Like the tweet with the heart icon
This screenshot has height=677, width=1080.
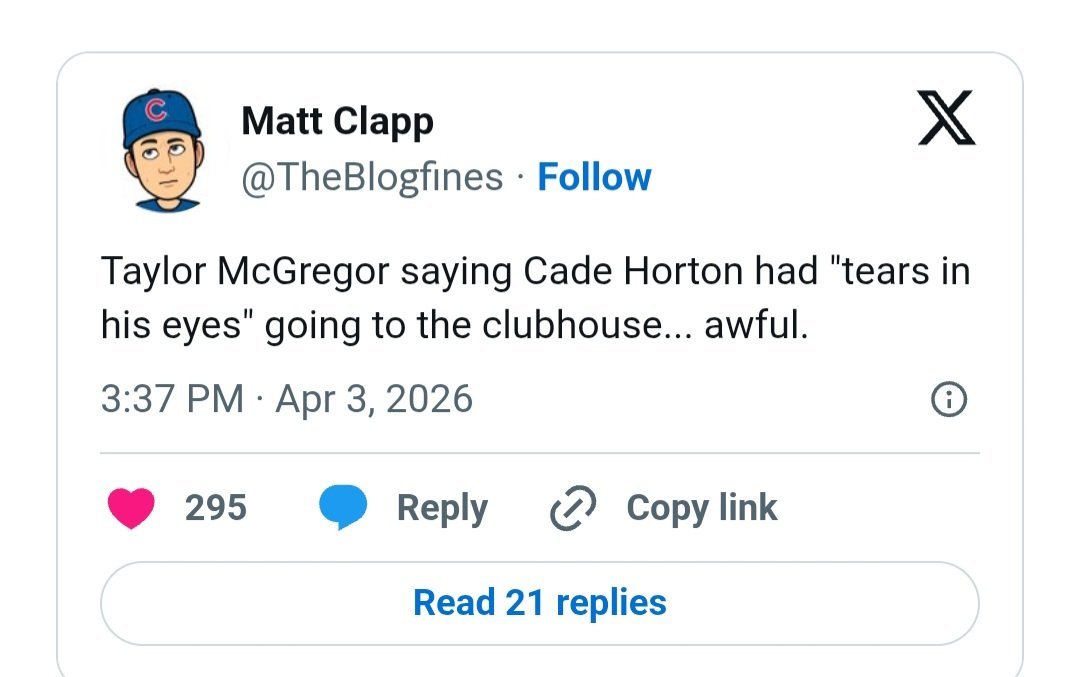point(130,508)
